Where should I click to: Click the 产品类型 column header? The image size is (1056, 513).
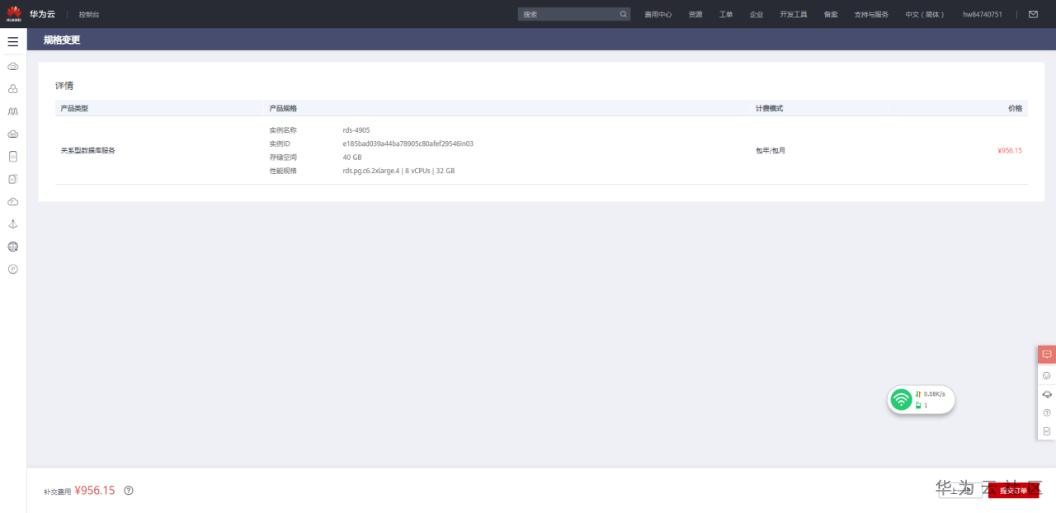point(74,108)
